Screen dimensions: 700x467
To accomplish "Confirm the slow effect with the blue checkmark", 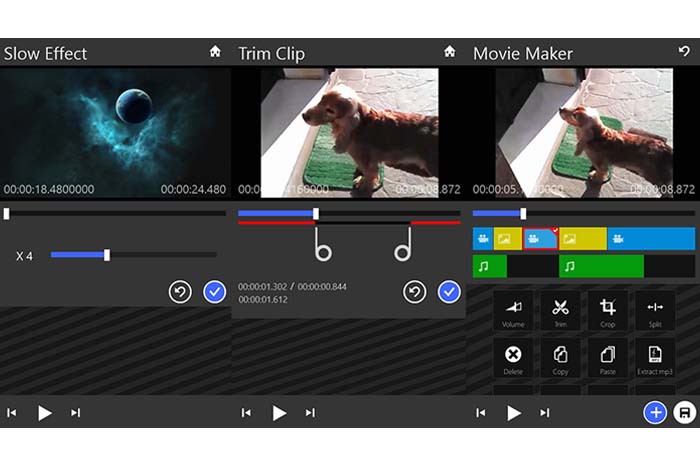I will click(214, 292).
